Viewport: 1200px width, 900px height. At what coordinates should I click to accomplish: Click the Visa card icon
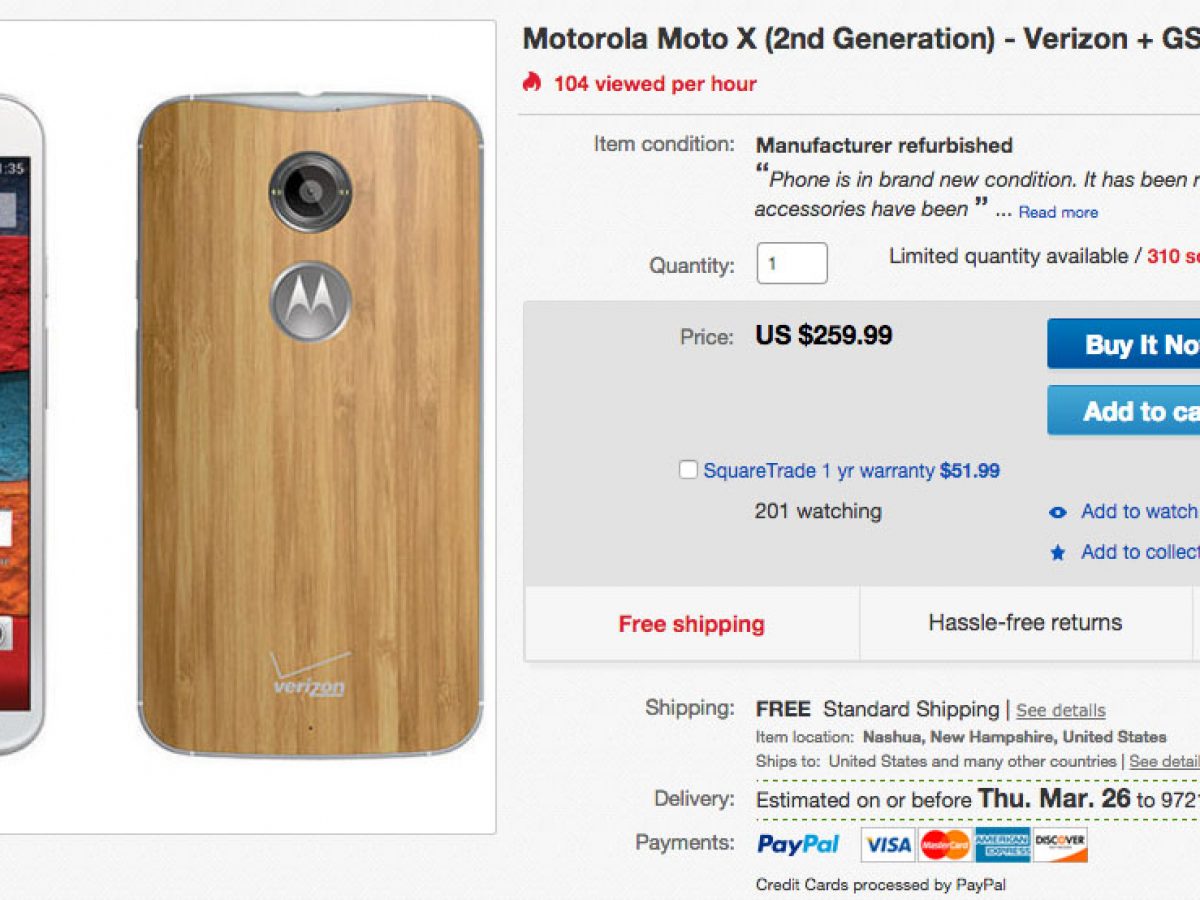(x=888, y=845)
